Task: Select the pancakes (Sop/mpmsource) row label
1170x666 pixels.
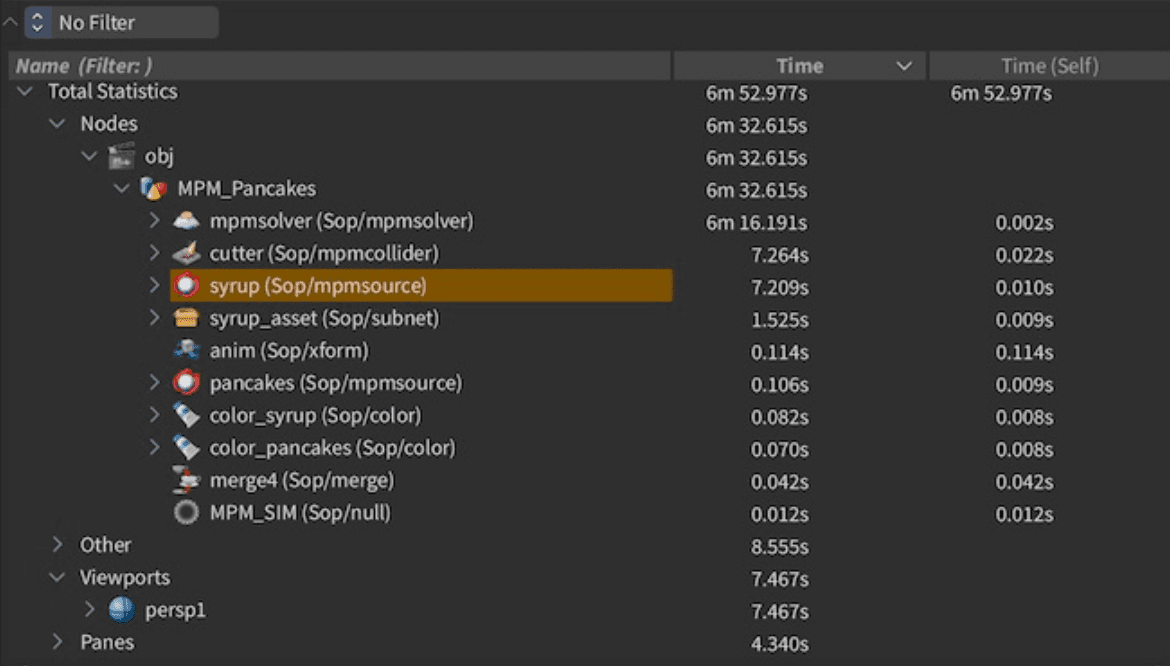Action: (336, 383)
